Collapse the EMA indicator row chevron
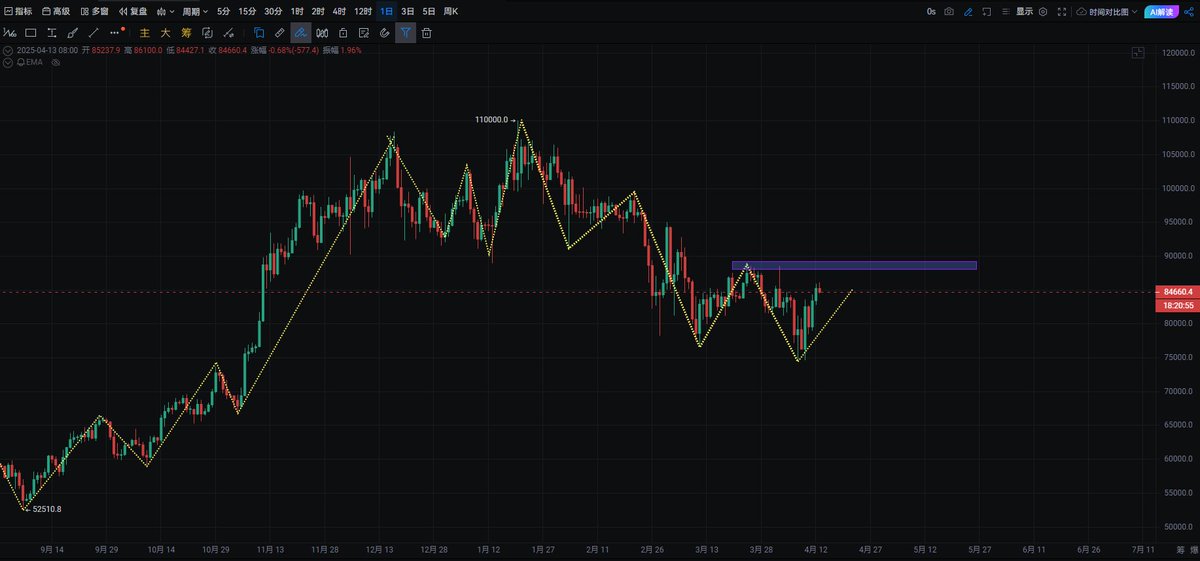This screenshot has width=1200, height=561. pyautogui.click(x=8, y=61)
